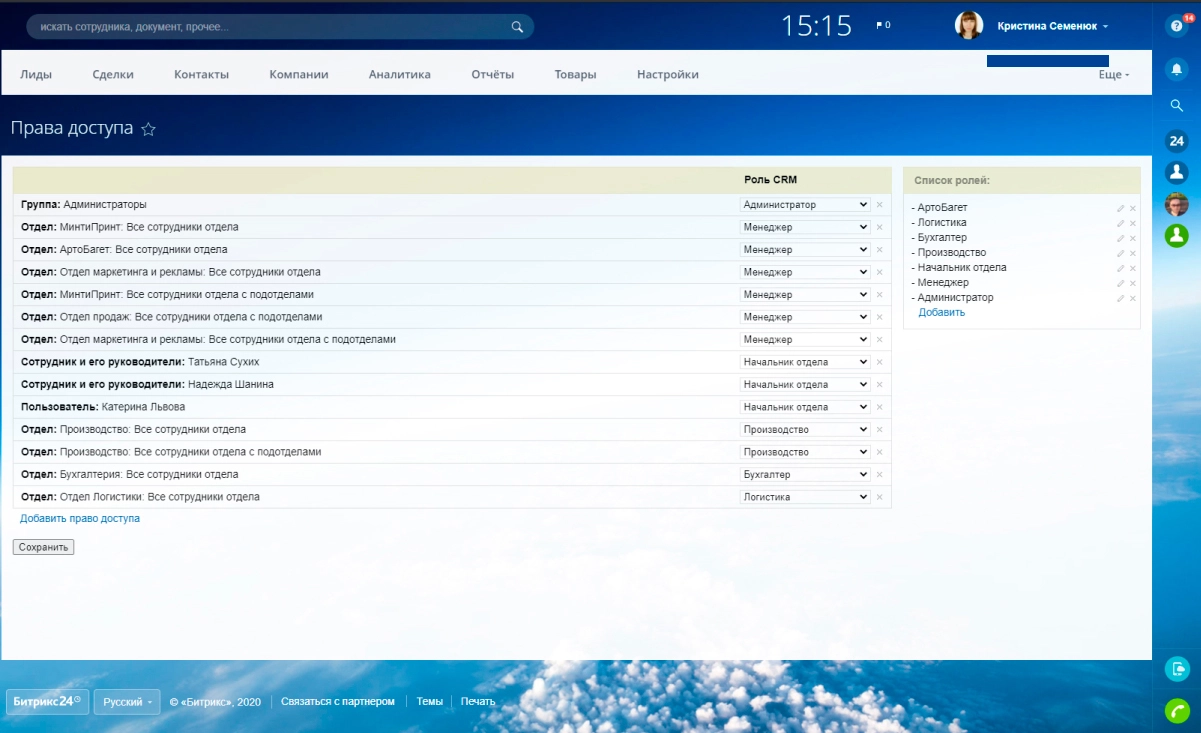This screenshot has height=733, width=1201.
Task: Click the green person icon in the right sidebar
Action: (x=1177, y=236)
